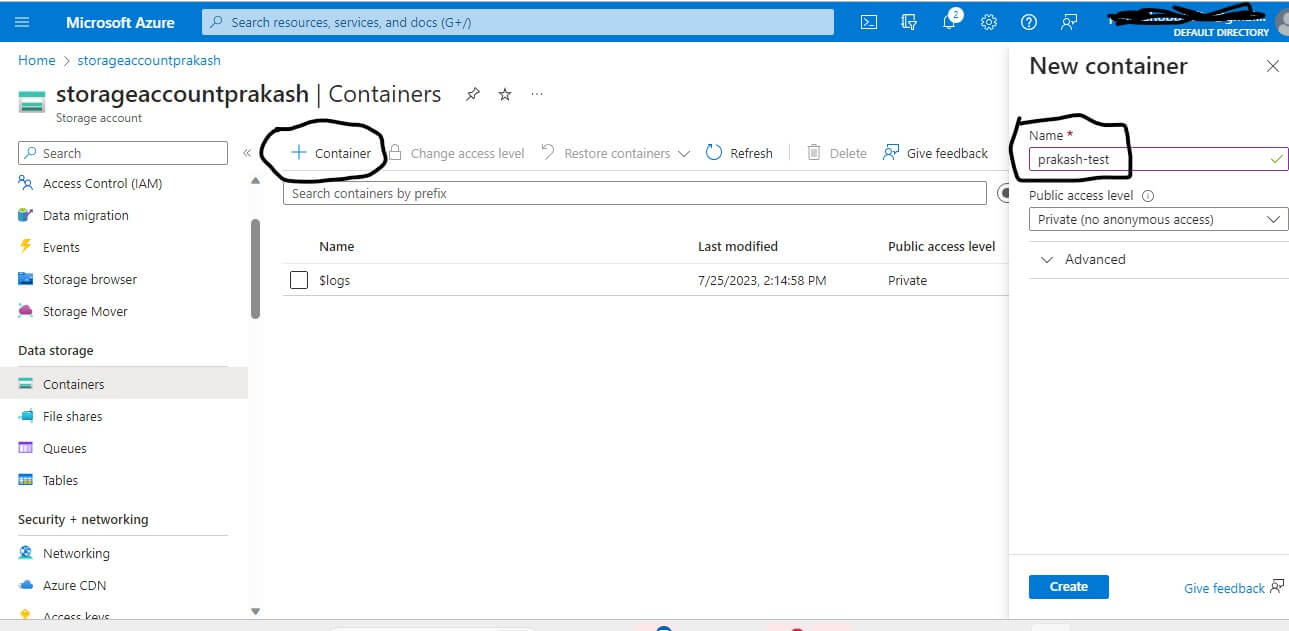The width and height of the screenshot is (1289, 631).
Task: Mark storageaccountprakash as favorite star
Action: pos(505,94)
